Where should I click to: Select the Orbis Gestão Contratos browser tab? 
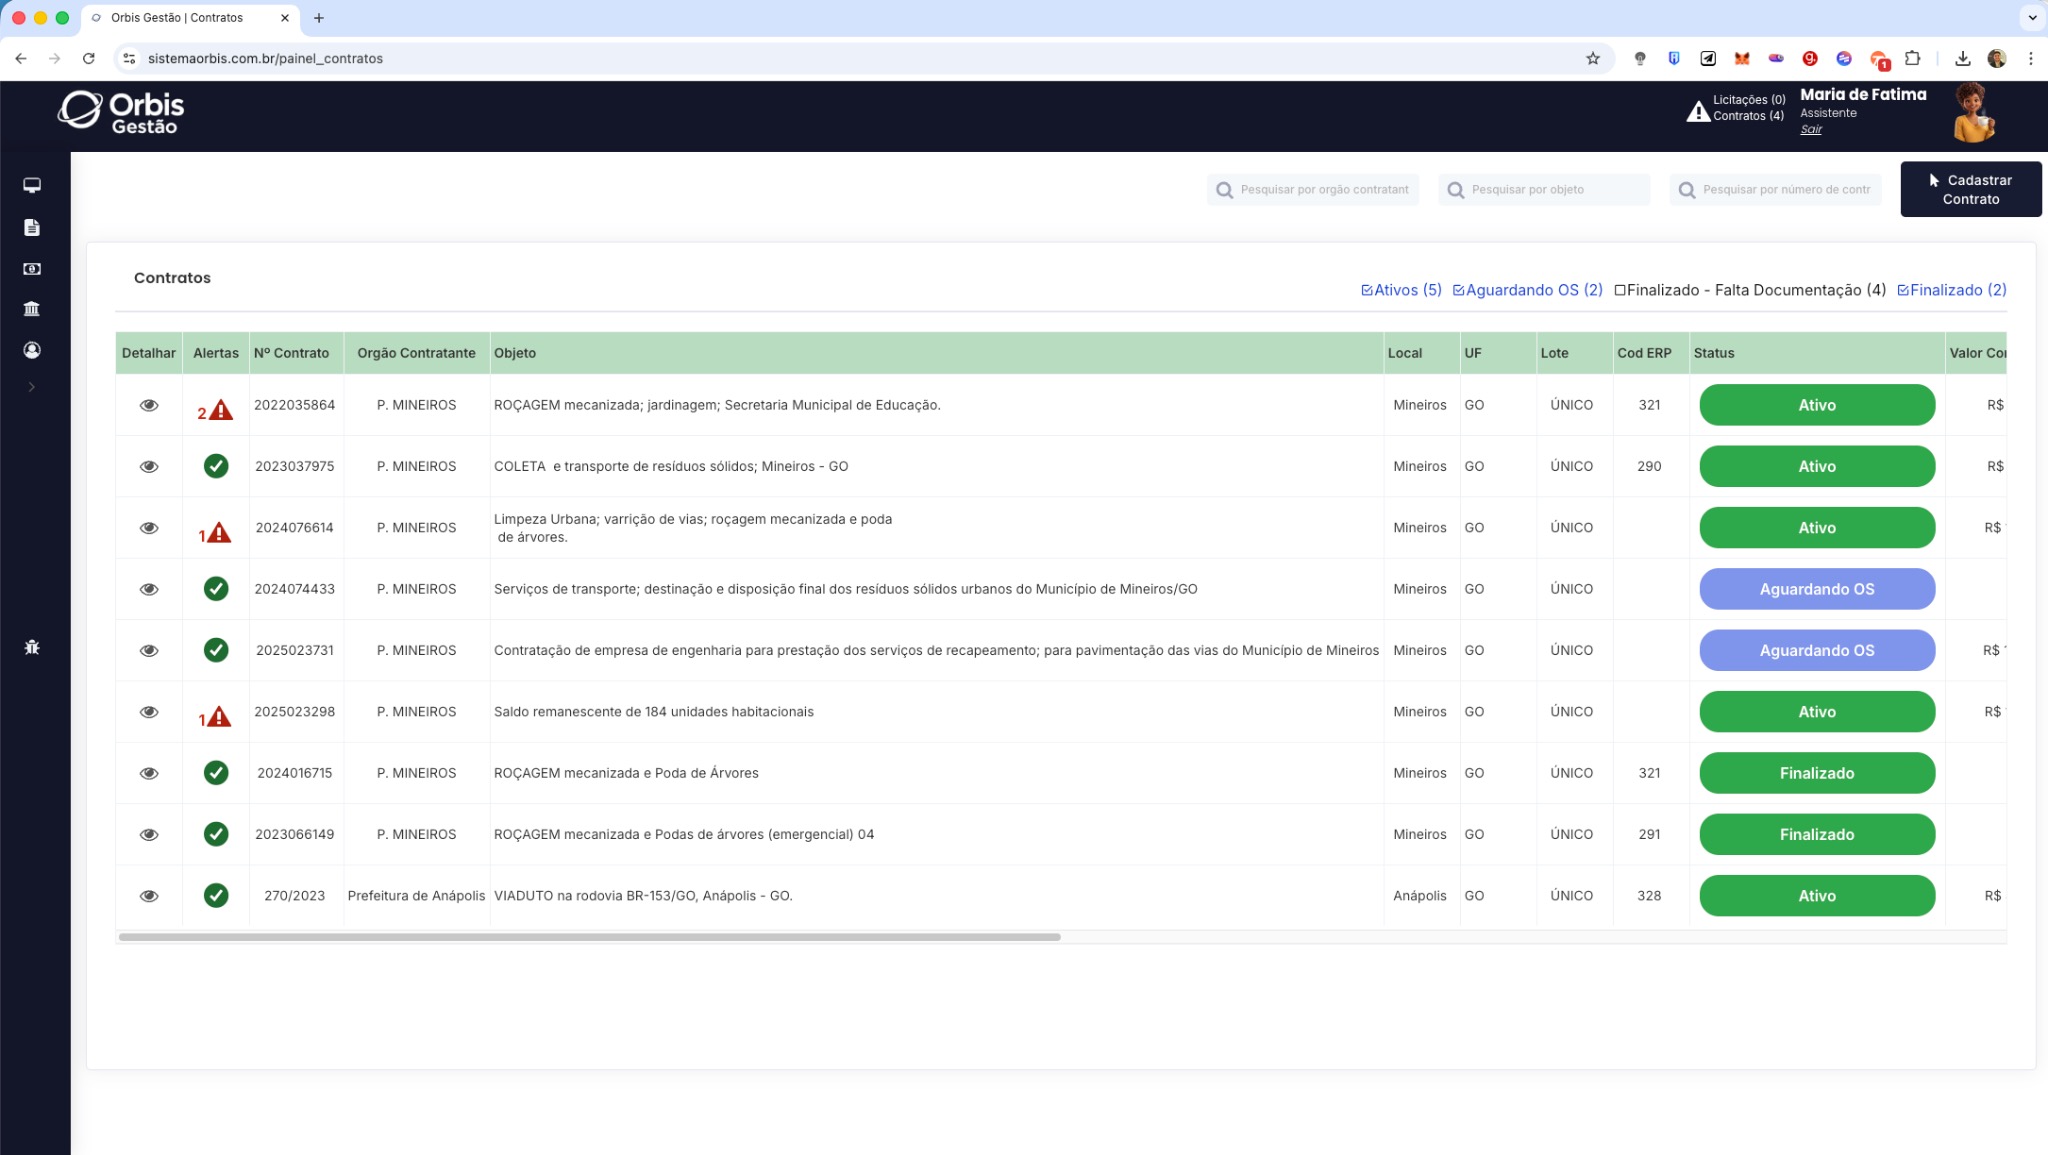point(177,18)
